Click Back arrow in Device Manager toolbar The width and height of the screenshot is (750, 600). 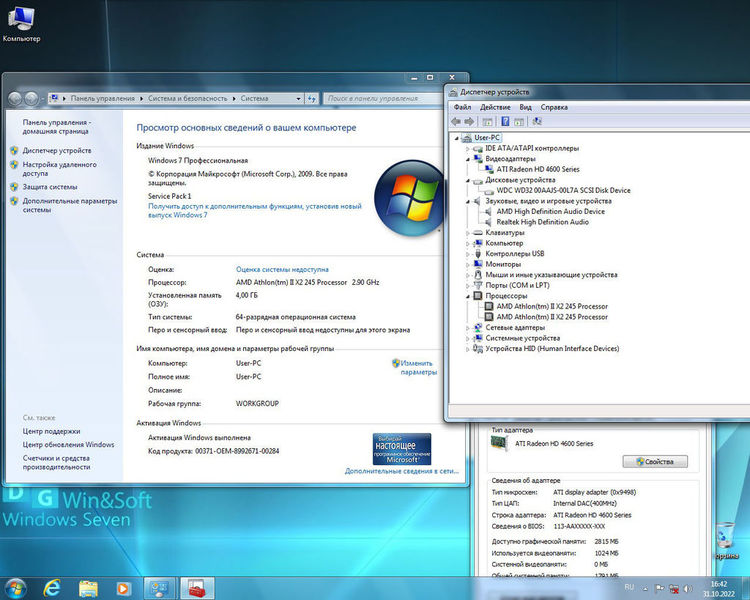tap(456, 122)
